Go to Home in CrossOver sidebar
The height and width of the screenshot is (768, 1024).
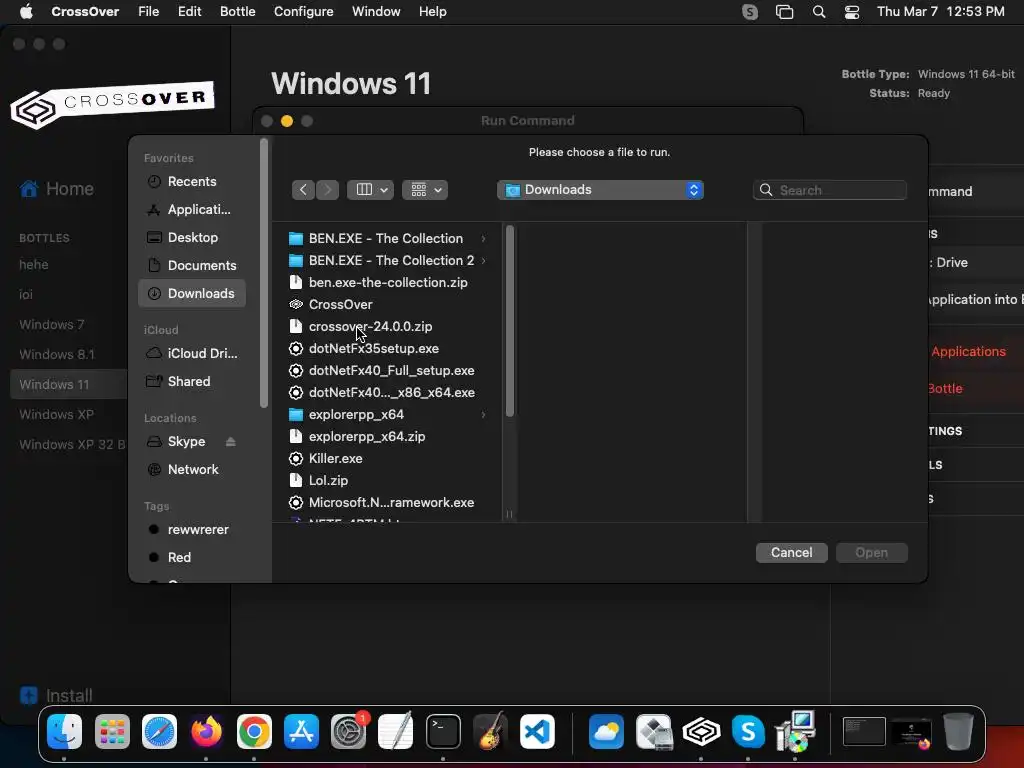[57, 189]
